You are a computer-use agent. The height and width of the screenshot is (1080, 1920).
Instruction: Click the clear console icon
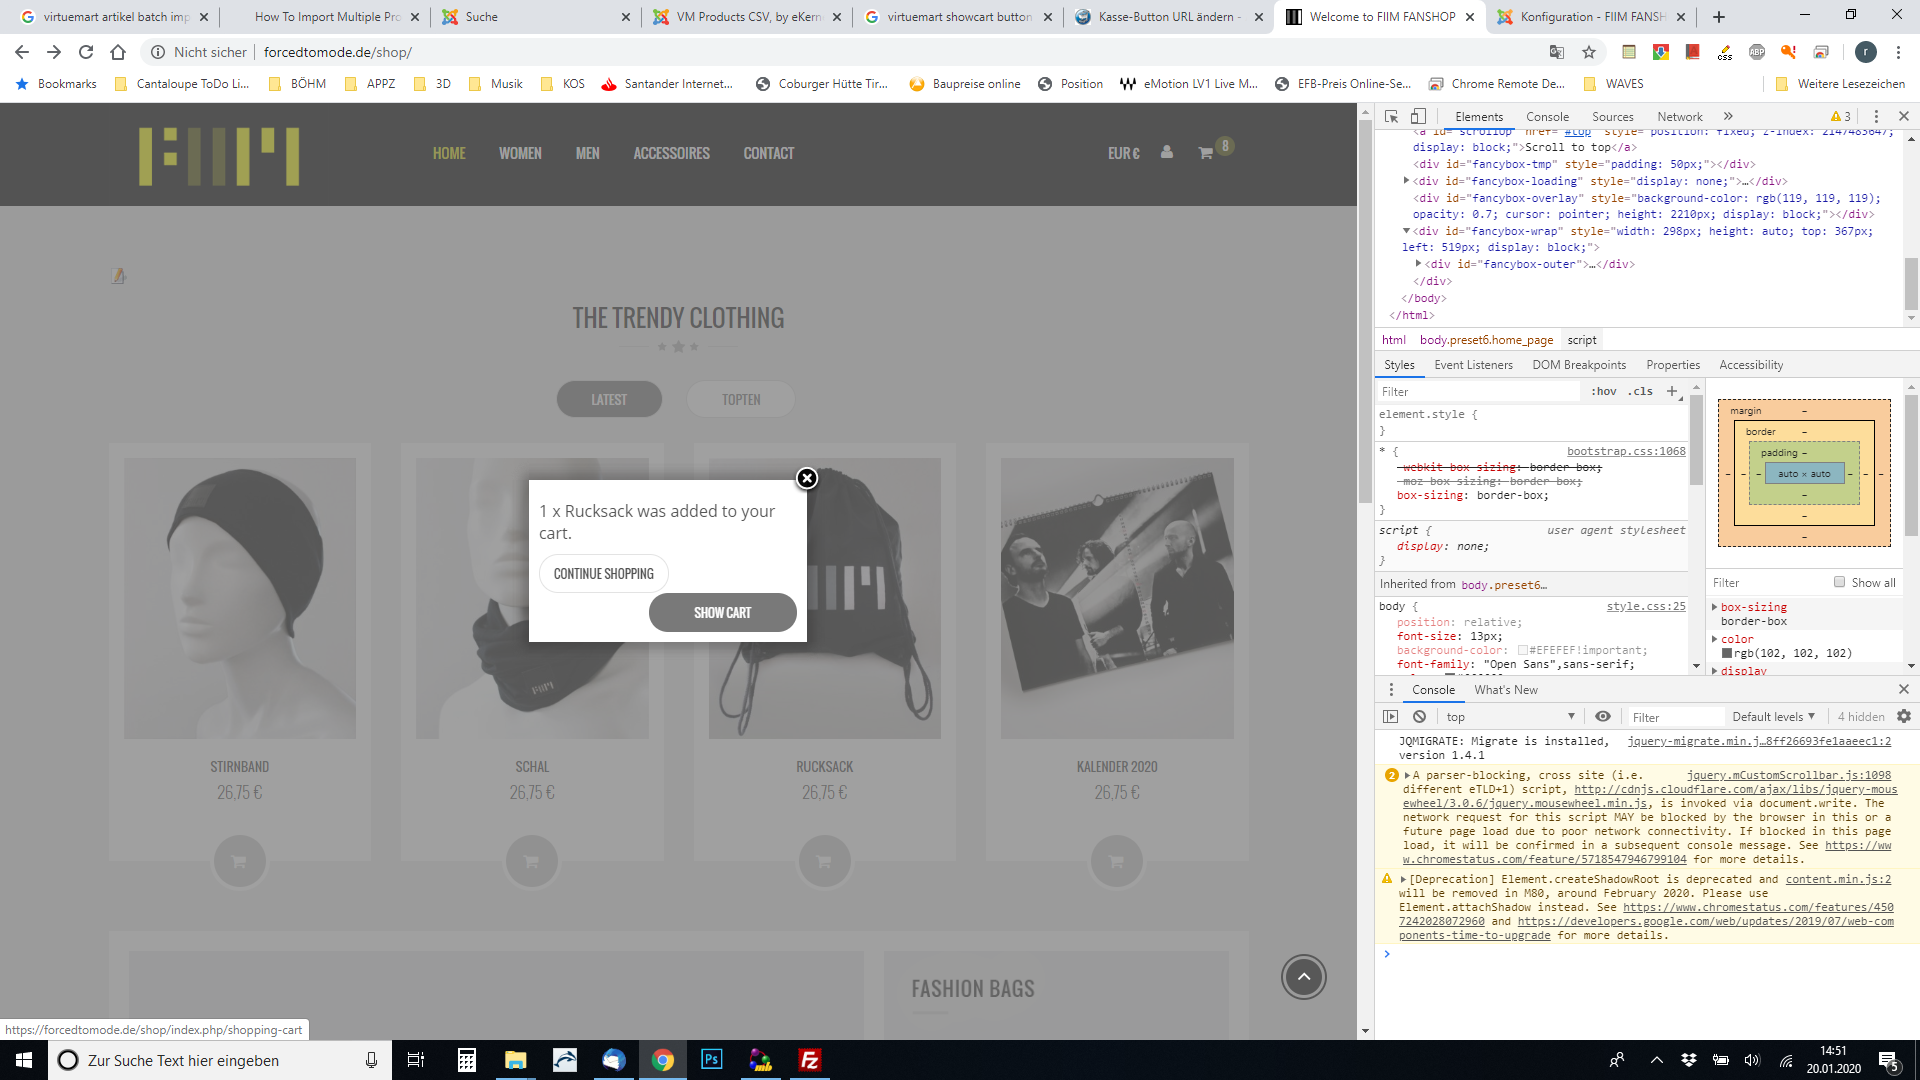coord(1419,717)
